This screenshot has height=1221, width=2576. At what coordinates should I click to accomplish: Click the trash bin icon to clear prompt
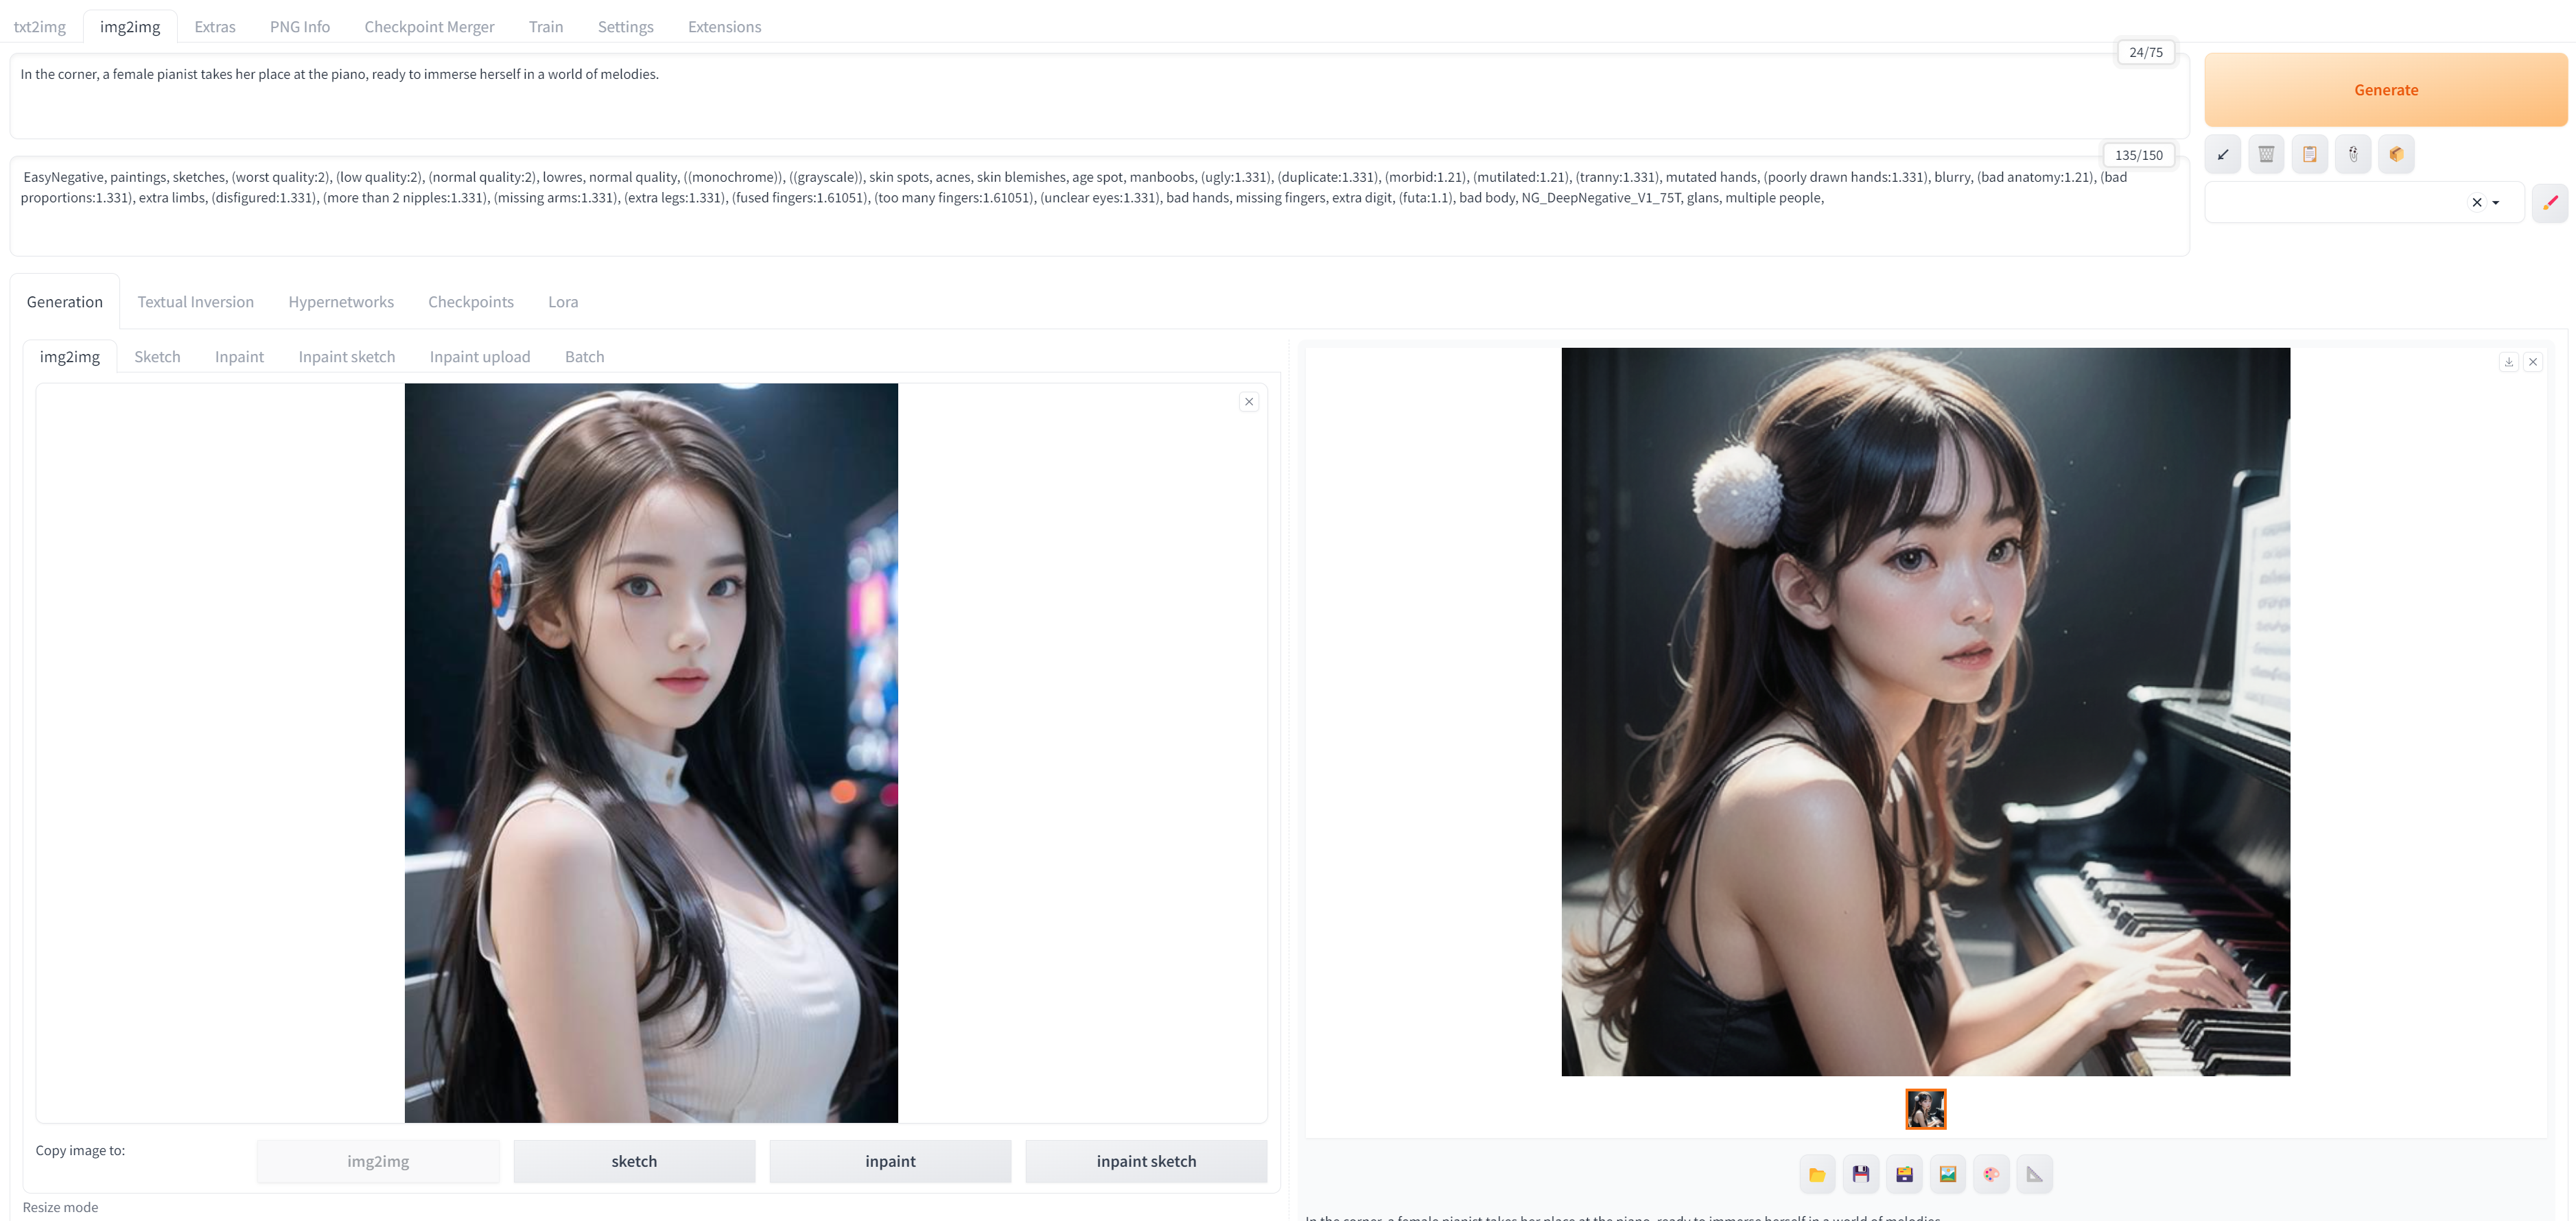click(2266, 154)
